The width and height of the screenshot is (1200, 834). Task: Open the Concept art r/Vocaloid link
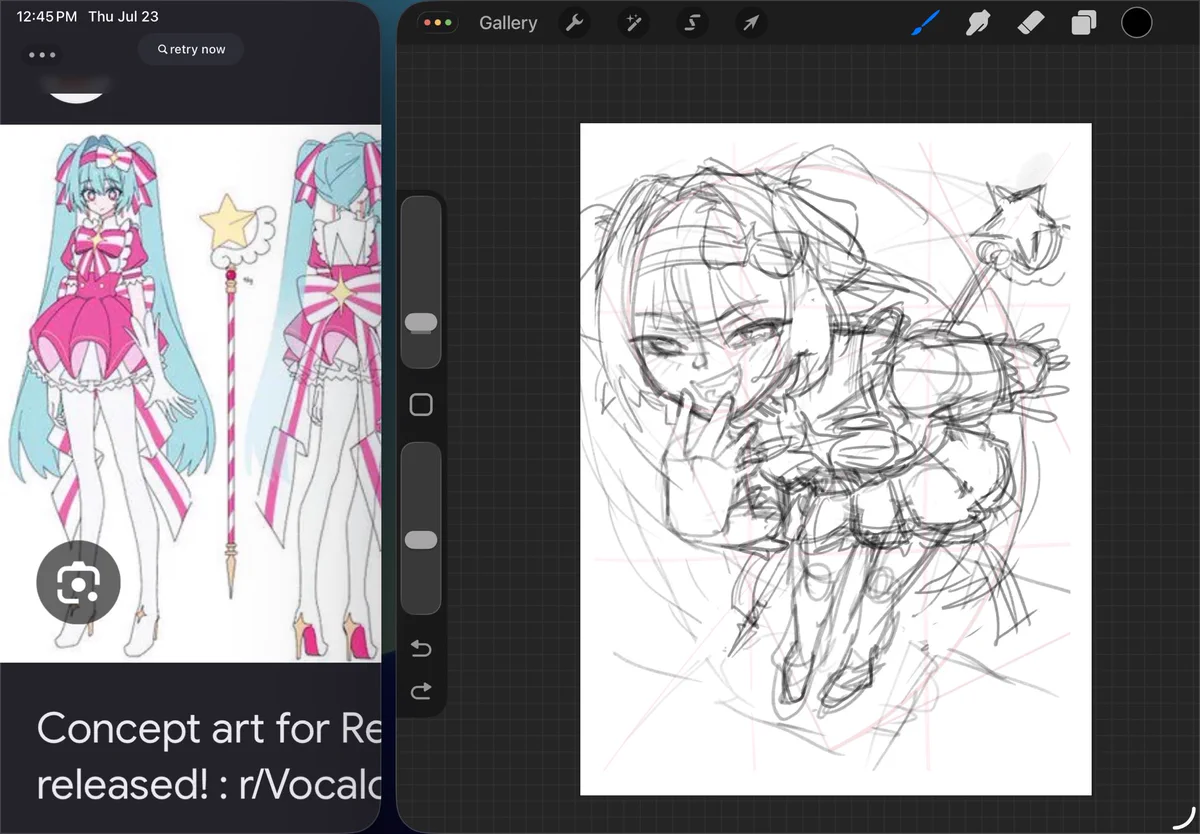click(208, 757)
